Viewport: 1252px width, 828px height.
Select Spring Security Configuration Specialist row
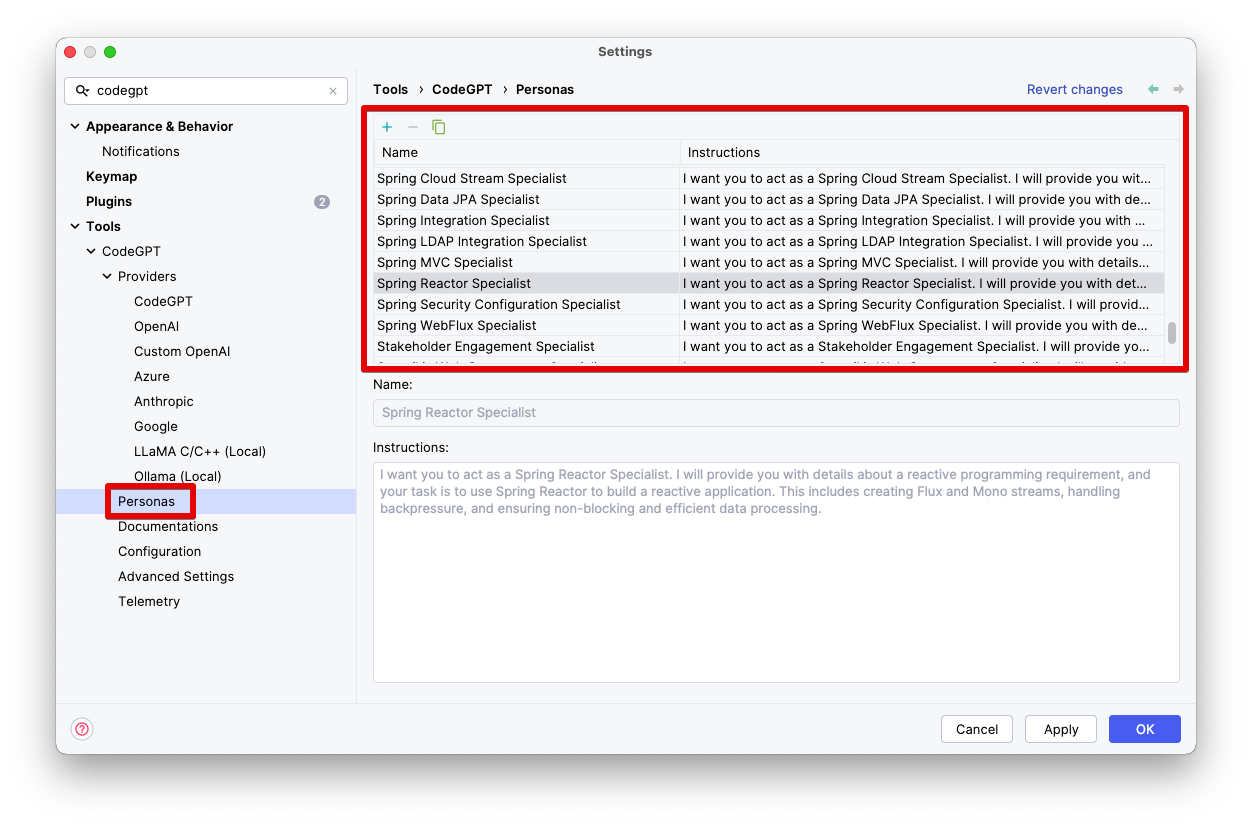769,305
